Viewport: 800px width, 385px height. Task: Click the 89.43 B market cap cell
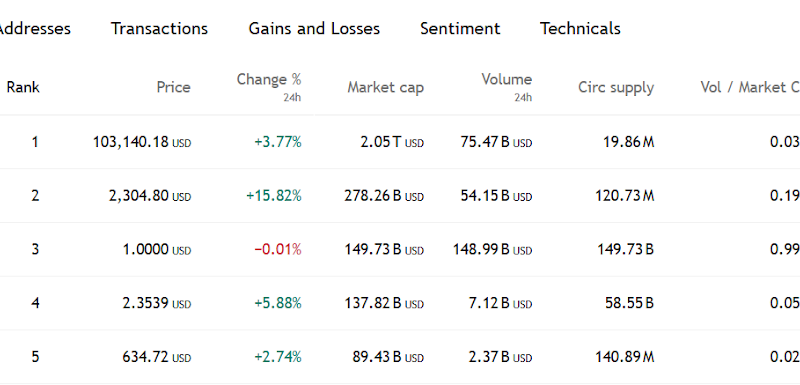(388, 357)
